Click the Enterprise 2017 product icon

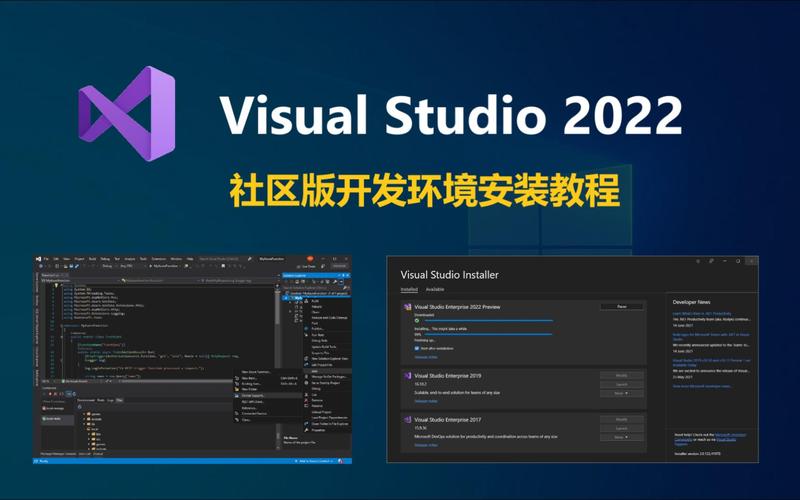click(407, 420)
